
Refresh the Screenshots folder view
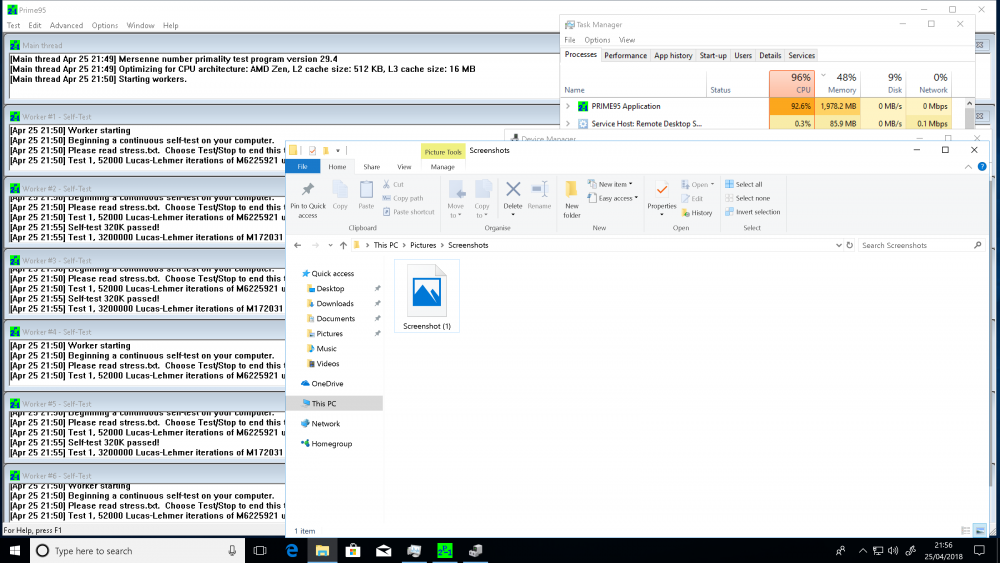(849, 245)
